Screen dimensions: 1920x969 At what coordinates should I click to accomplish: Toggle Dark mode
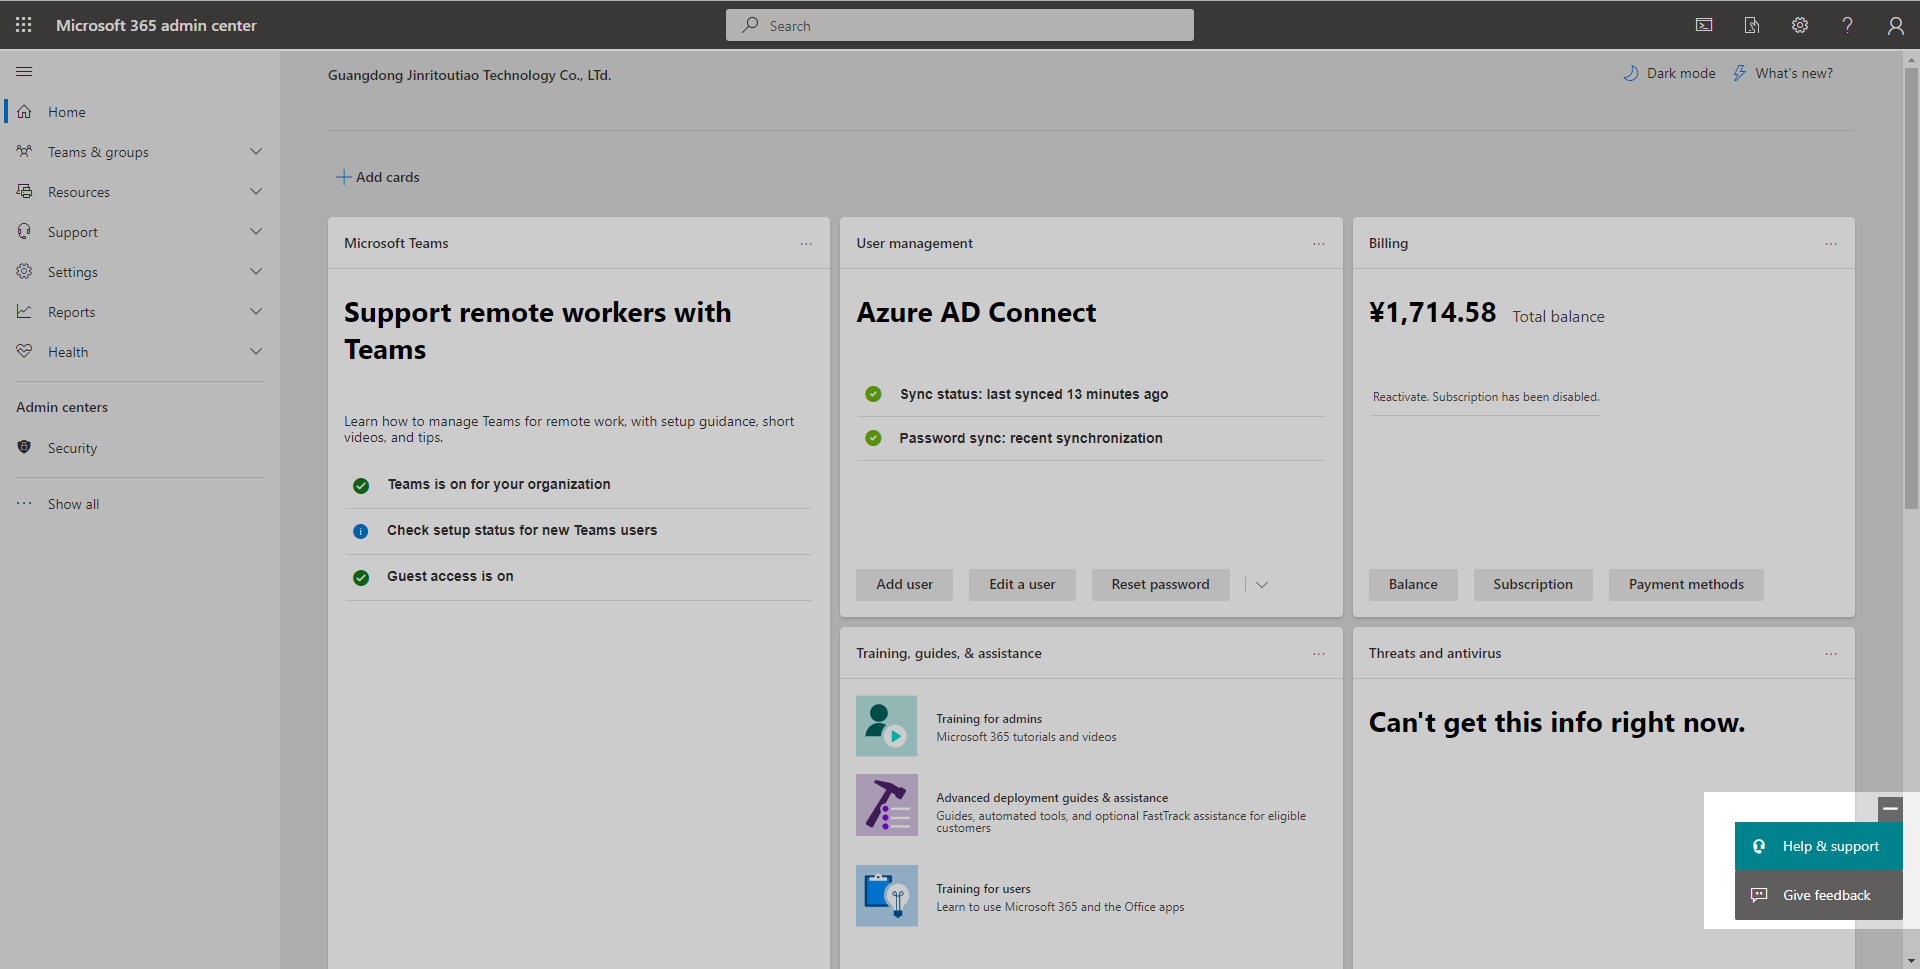[x=1668, y=72]
